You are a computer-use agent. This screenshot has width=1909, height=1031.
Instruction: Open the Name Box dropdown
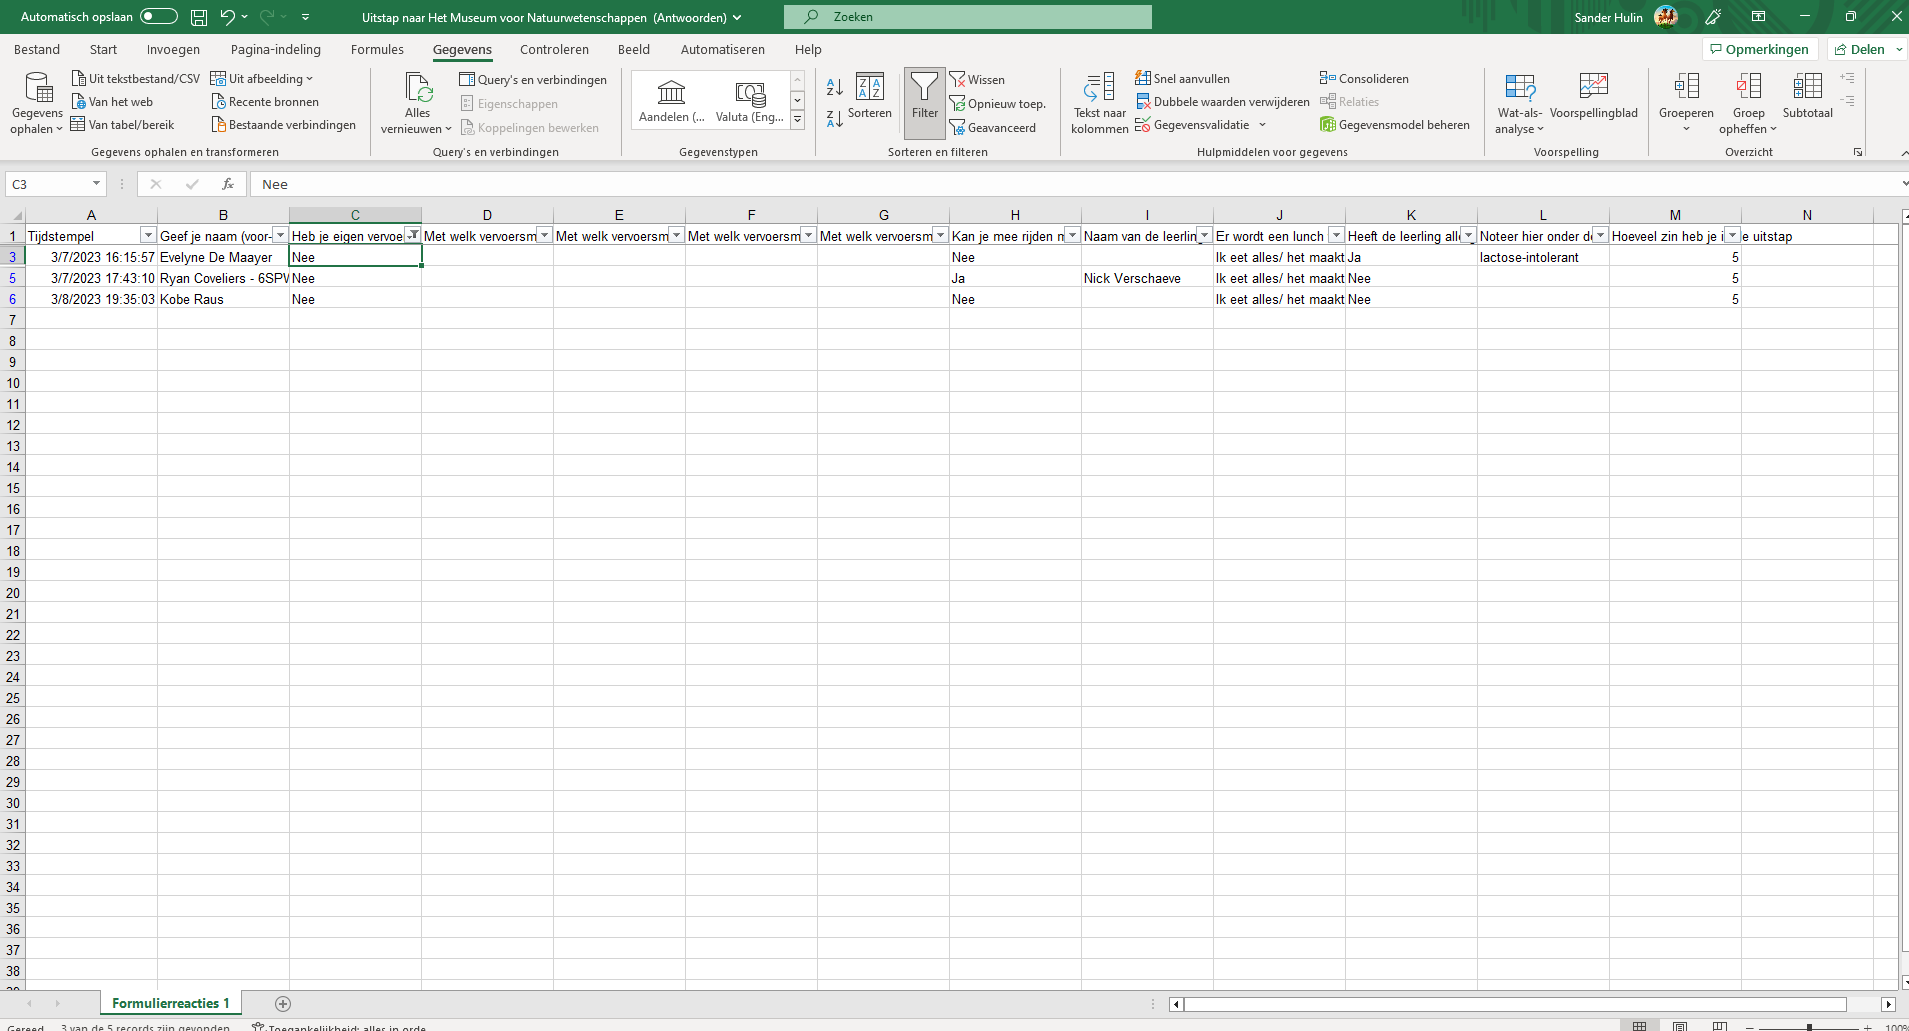click(96, 184)
